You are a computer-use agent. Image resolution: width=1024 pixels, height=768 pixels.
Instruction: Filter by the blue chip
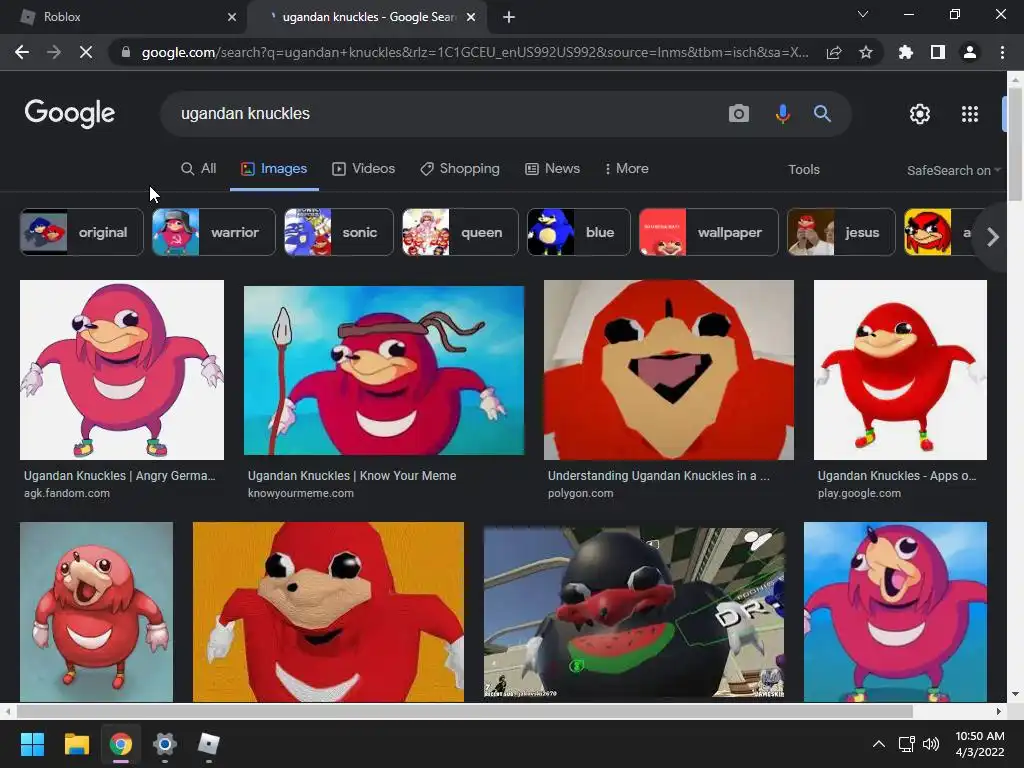click(579, 232)
